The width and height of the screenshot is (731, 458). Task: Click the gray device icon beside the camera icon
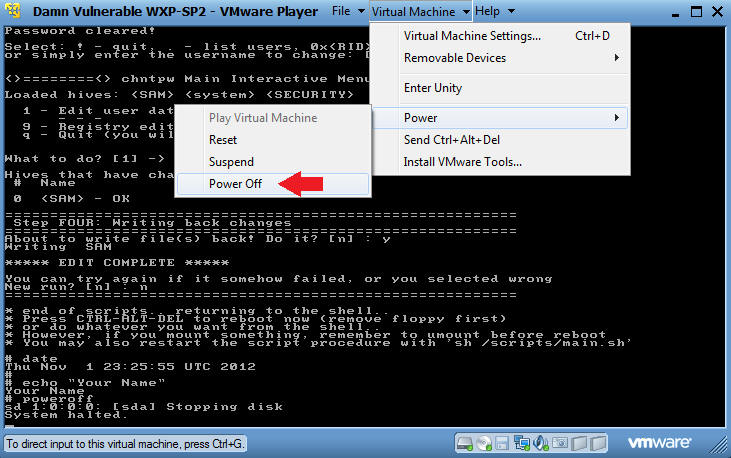(x=579, y=443)
